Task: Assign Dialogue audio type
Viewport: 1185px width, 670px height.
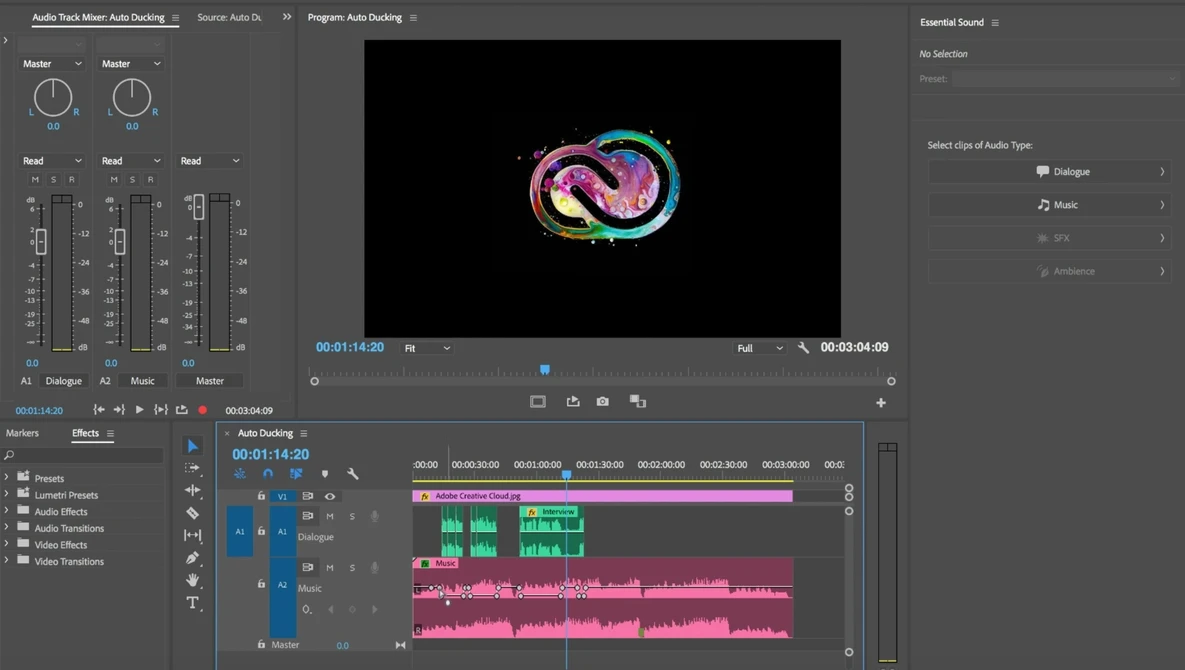Action: pos(1050,171)
